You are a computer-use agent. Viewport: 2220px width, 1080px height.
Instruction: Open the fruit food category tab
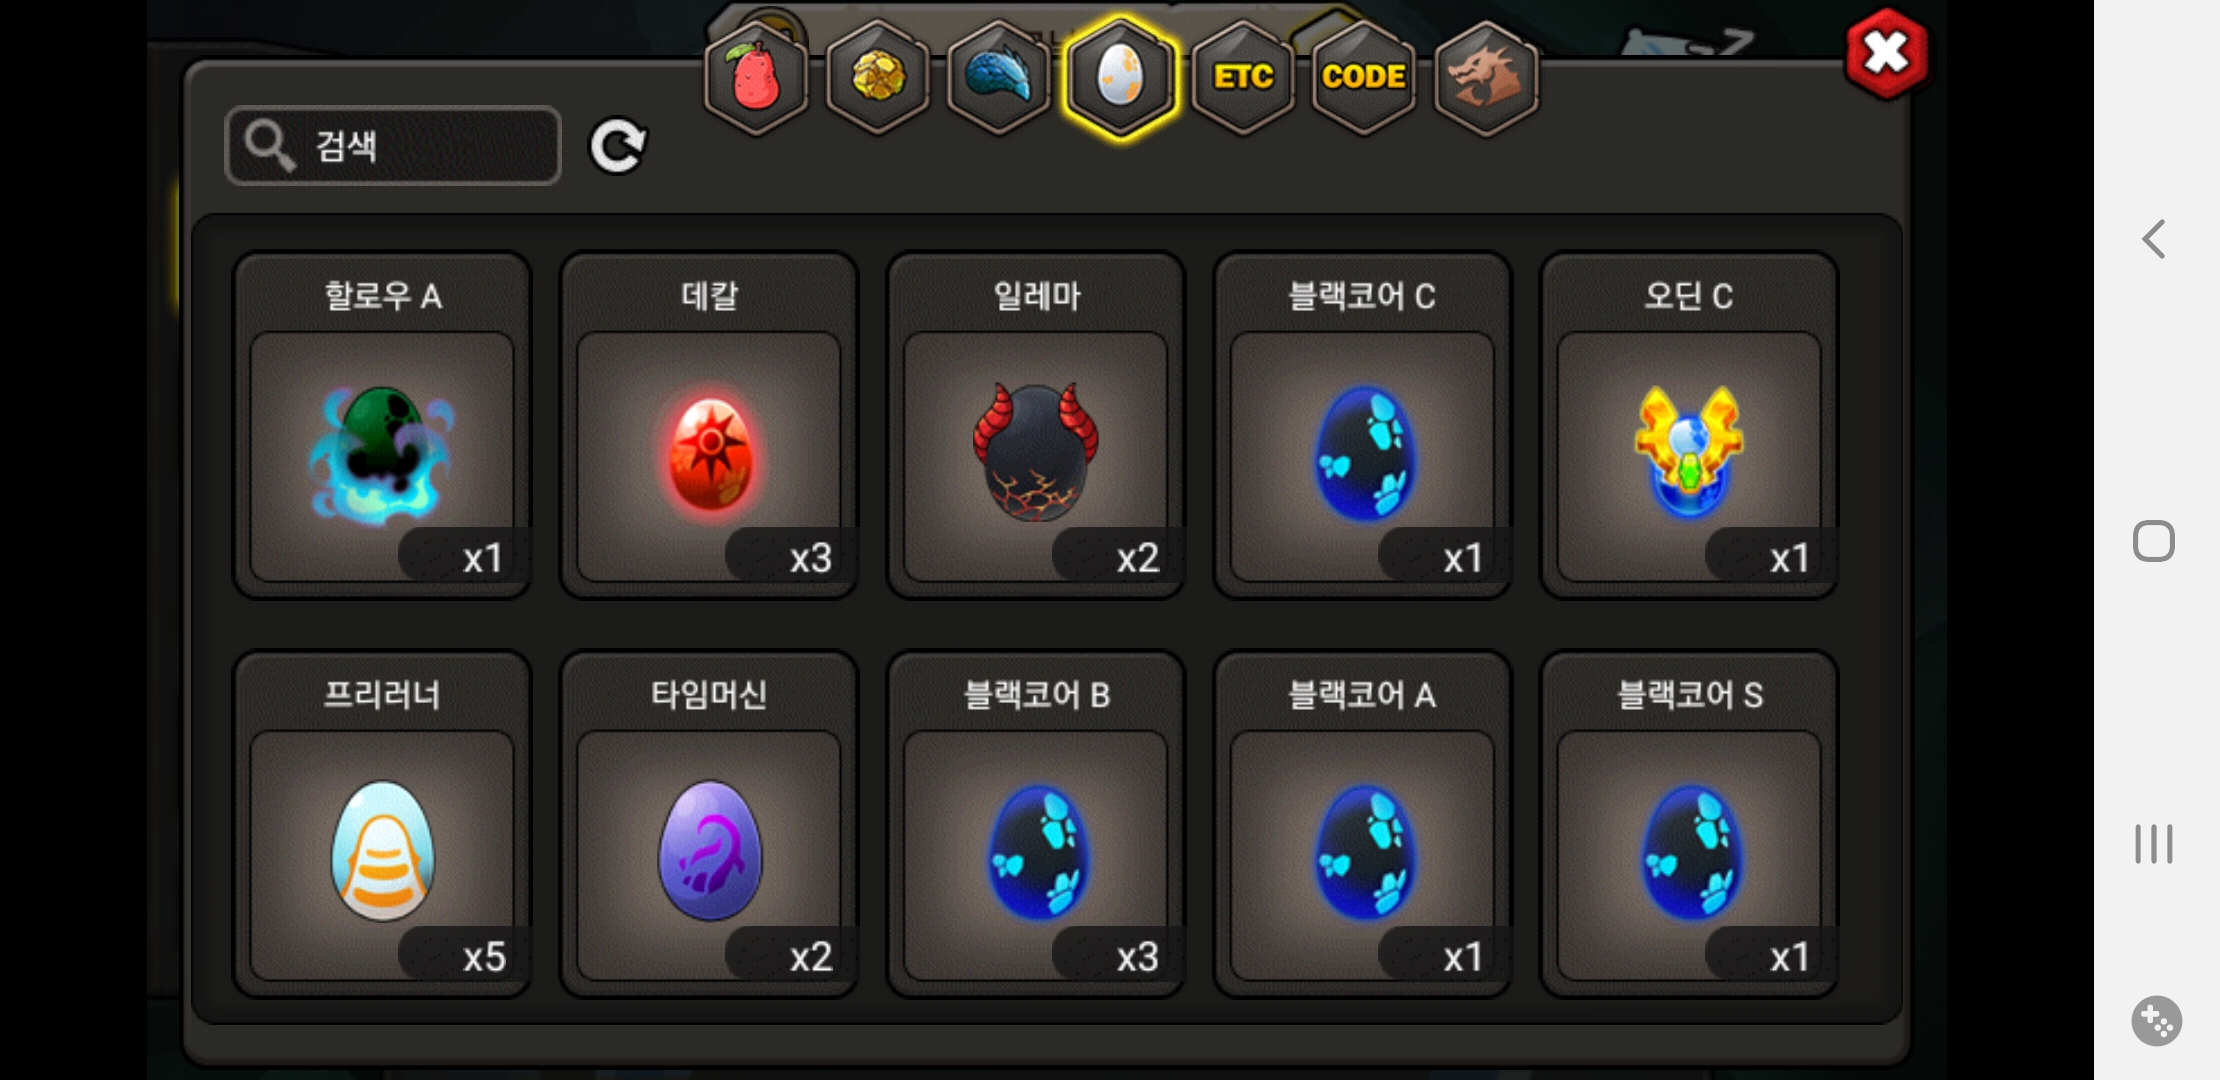(x=757, y=78)
